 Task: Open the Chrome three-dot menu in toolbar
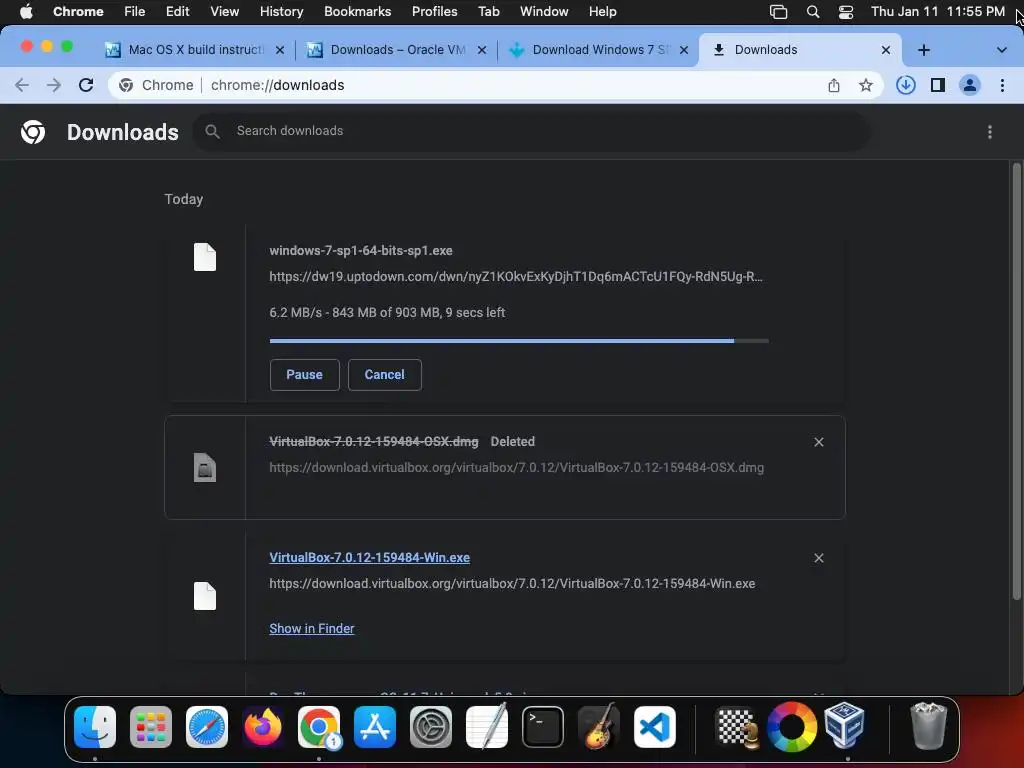(1002, 86)
